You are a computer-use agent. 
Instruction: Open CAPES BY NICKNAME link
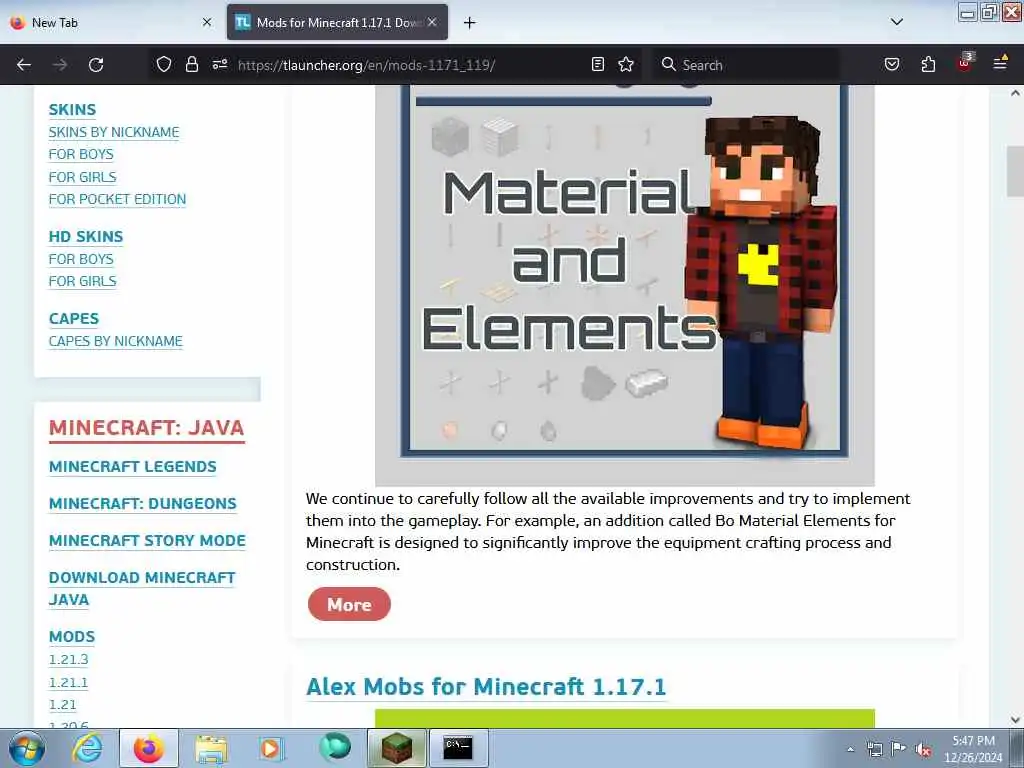coord(116,341)
